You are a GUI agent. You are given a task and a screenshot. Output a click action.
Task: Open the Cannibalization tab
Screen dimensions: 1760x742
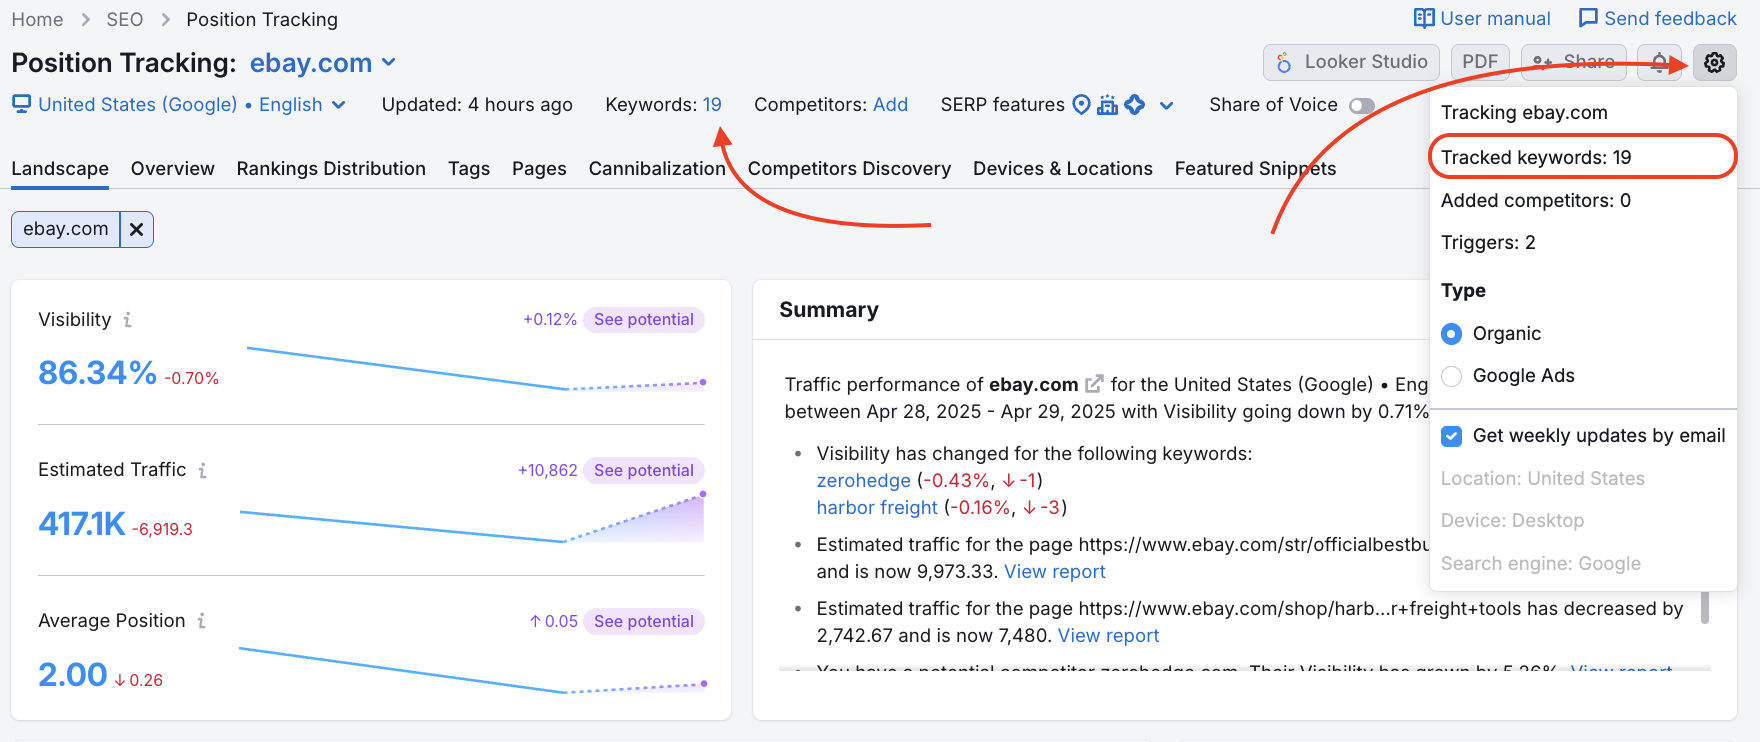point(656,168)
